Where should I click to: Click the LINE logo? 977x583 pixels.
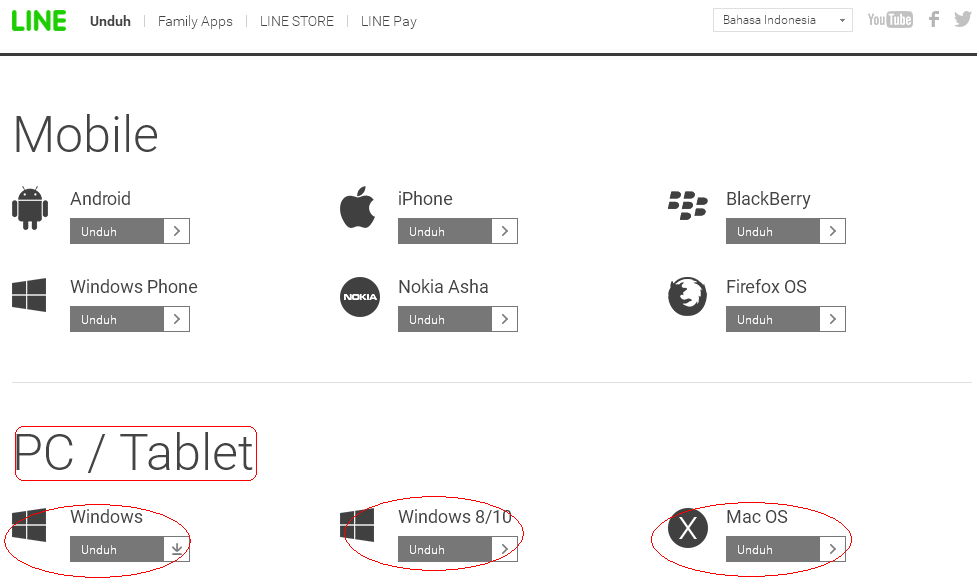pos(39,20)
